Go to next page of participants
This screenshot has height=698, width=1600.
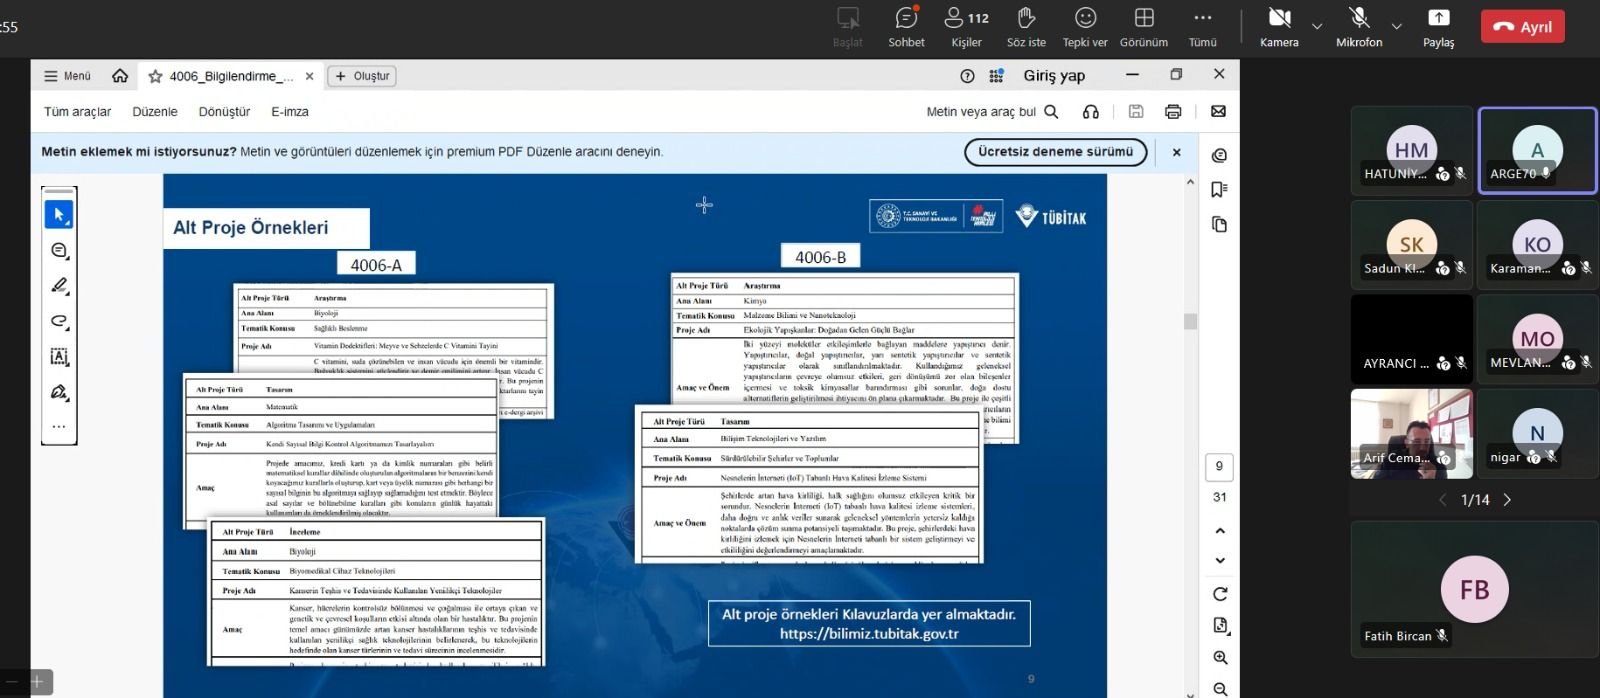point(1507,500)
